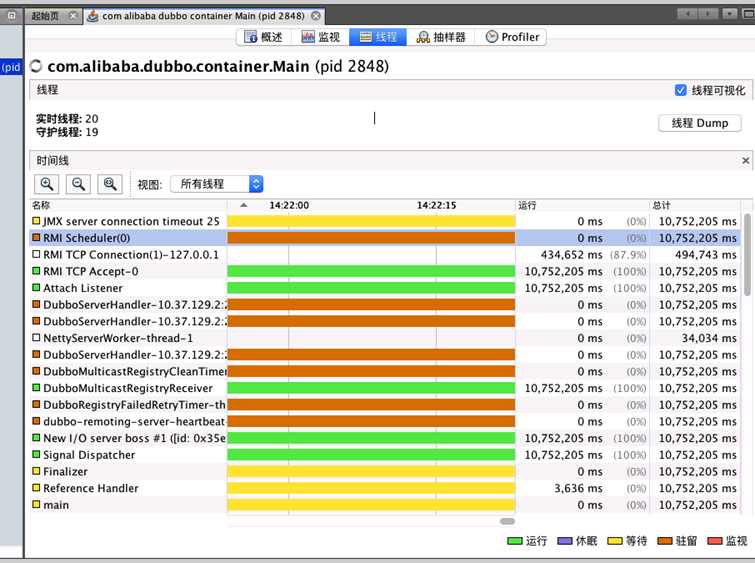Image resolution: width=755 pixels, height=563 pixels.
Task: Click the sidebar toggle icon at top-left
Action: pyautogui.click(x=12, y=16)
